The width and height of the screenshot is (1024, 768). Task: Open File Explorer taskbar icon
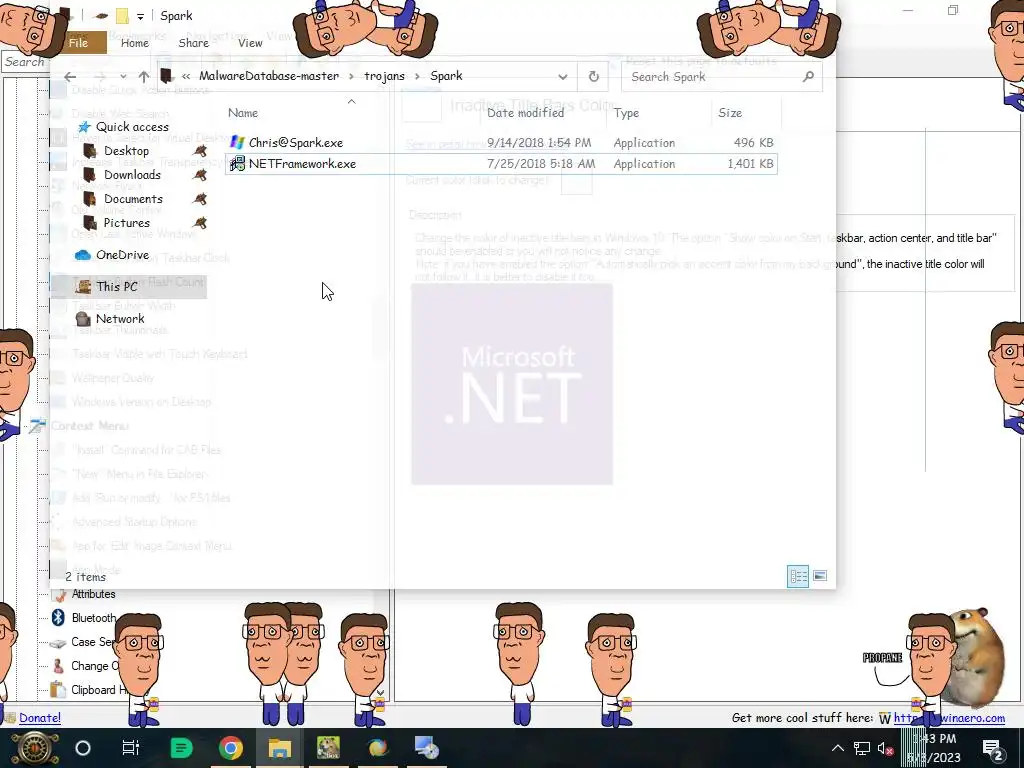click(x=280, y=748)
